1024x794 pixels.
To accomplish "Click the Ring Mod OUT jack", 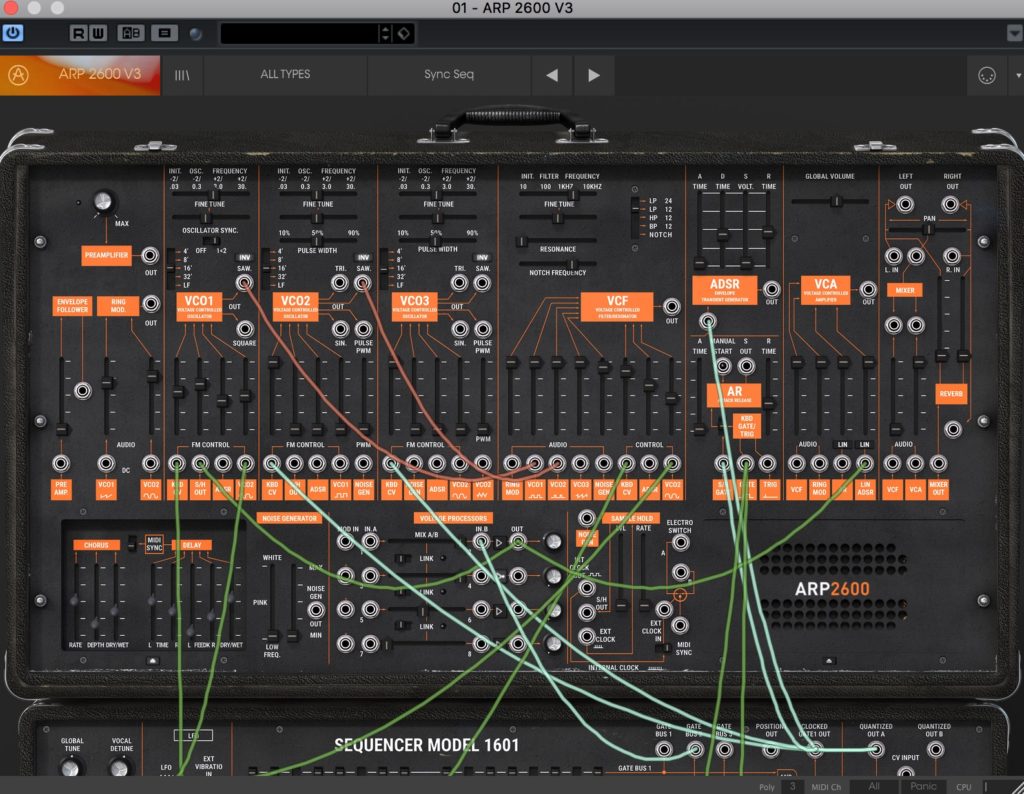I will [151, 304].
